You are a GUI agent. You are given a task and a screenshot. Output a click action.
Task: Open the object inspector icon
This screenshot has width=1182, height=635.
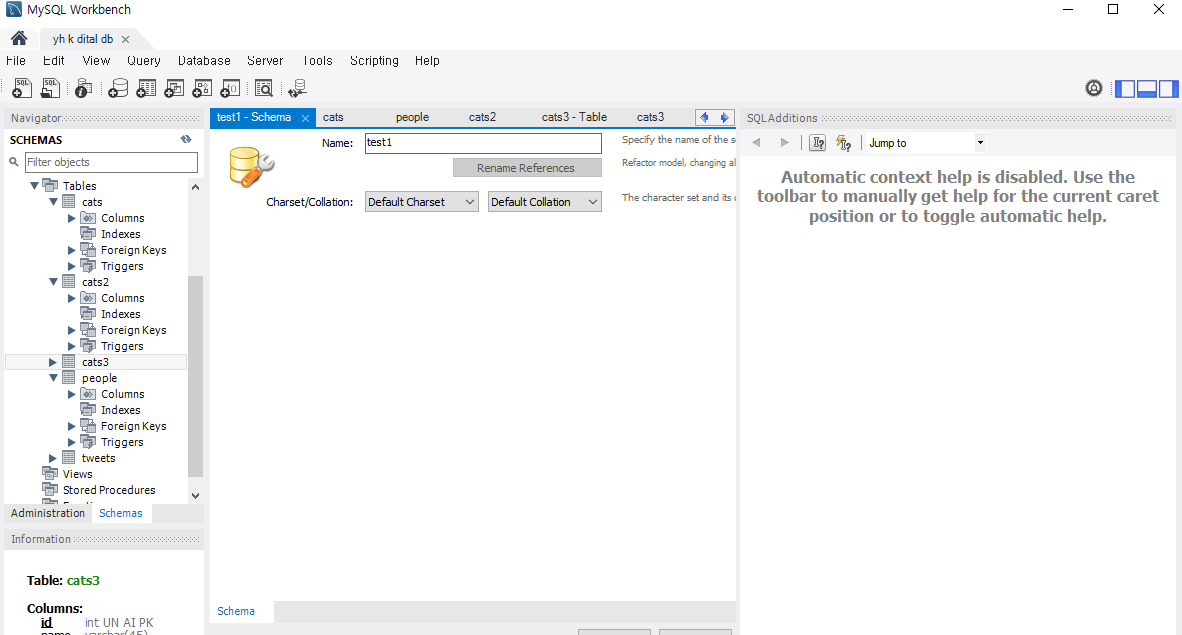[x=83, y=88]
